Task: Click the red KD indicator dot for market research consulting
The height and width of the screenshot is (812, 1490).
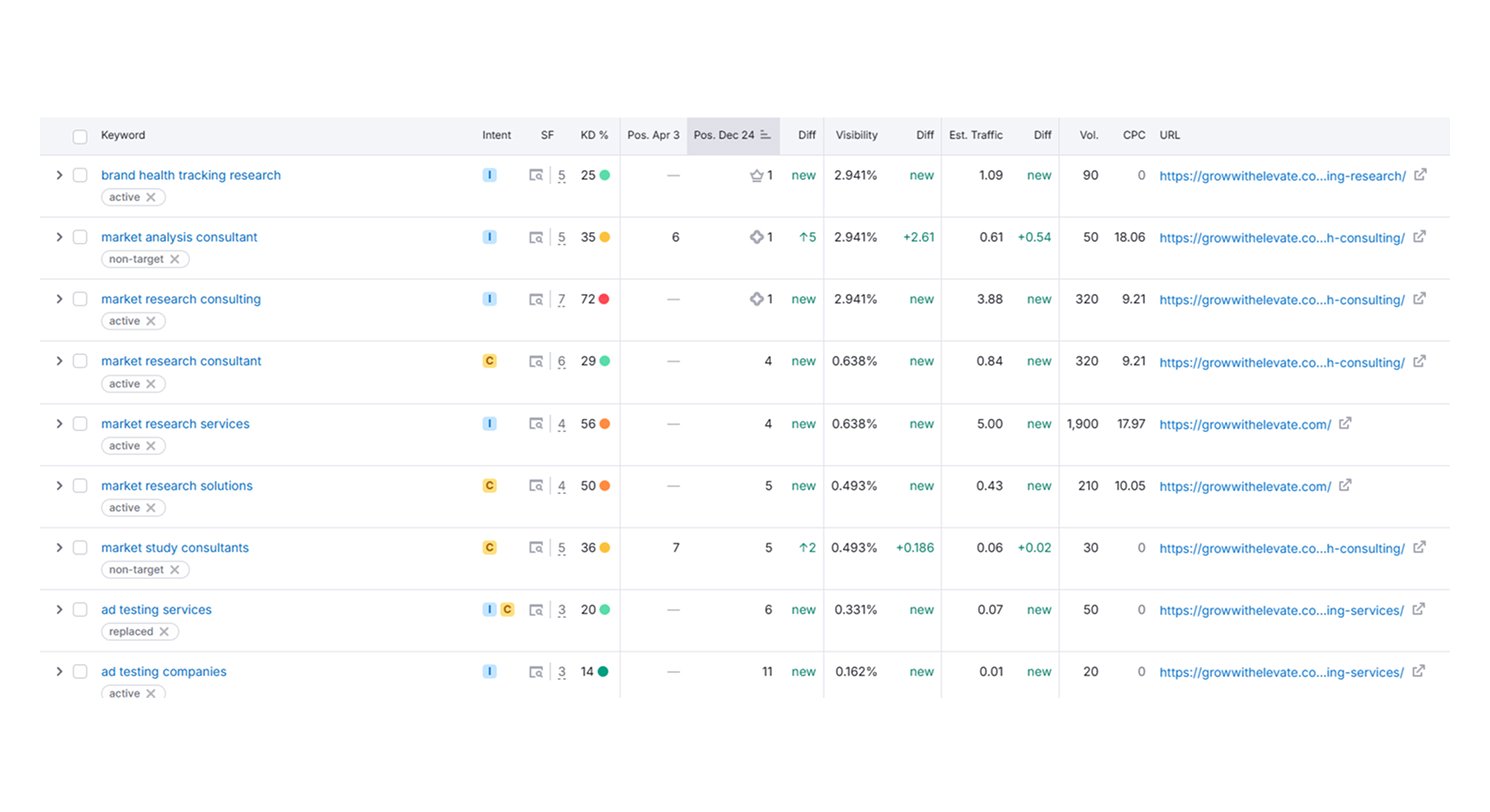Action: click(604, 299)
